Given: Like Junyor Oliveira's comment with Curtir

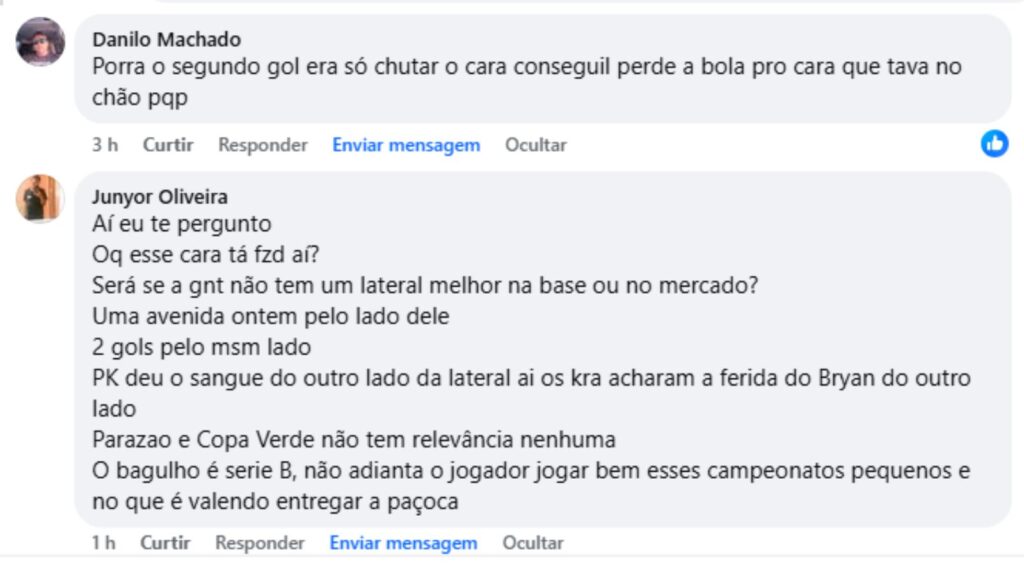Looking at the screenshot, I should coord(165,543).
